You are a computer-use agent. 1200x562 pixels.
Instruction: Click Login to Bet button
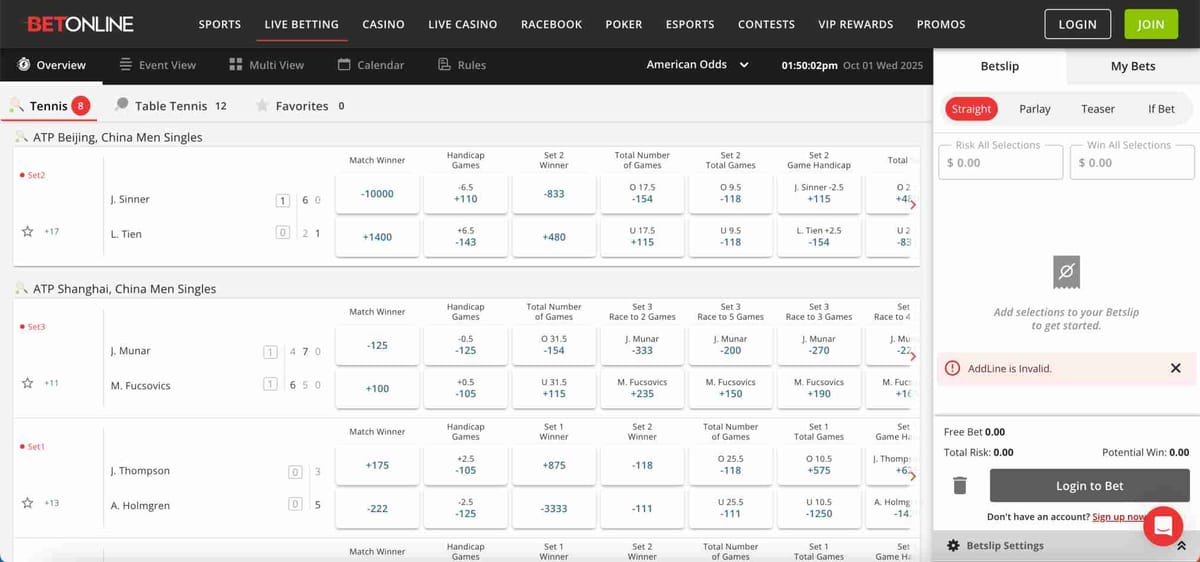click(x=1090, y=486)
